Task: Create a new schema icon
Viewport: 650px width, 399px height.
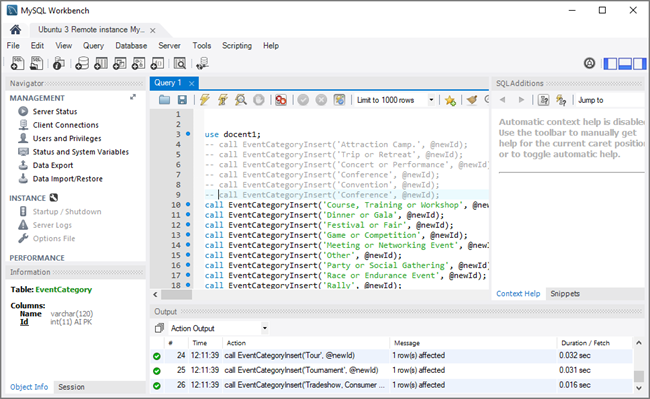Action: 82,63
